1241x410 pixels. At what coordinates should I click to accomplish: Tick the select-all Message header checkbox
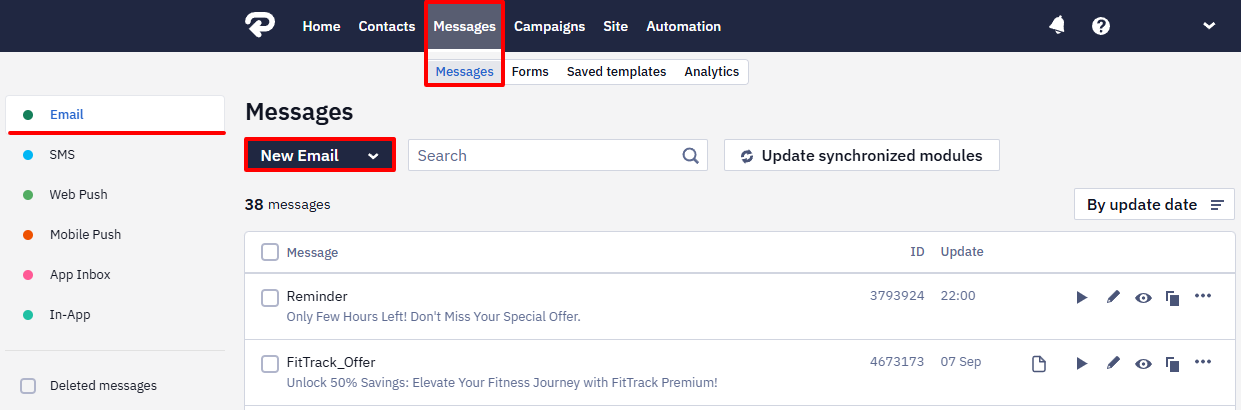click(x=270, y=252)
